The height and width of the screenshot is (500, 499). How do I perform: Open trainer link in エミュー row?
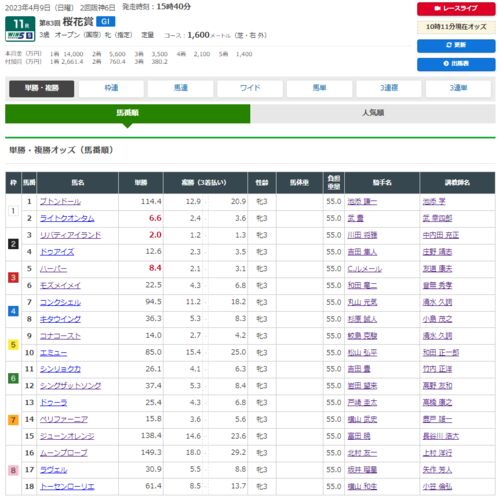441,353
